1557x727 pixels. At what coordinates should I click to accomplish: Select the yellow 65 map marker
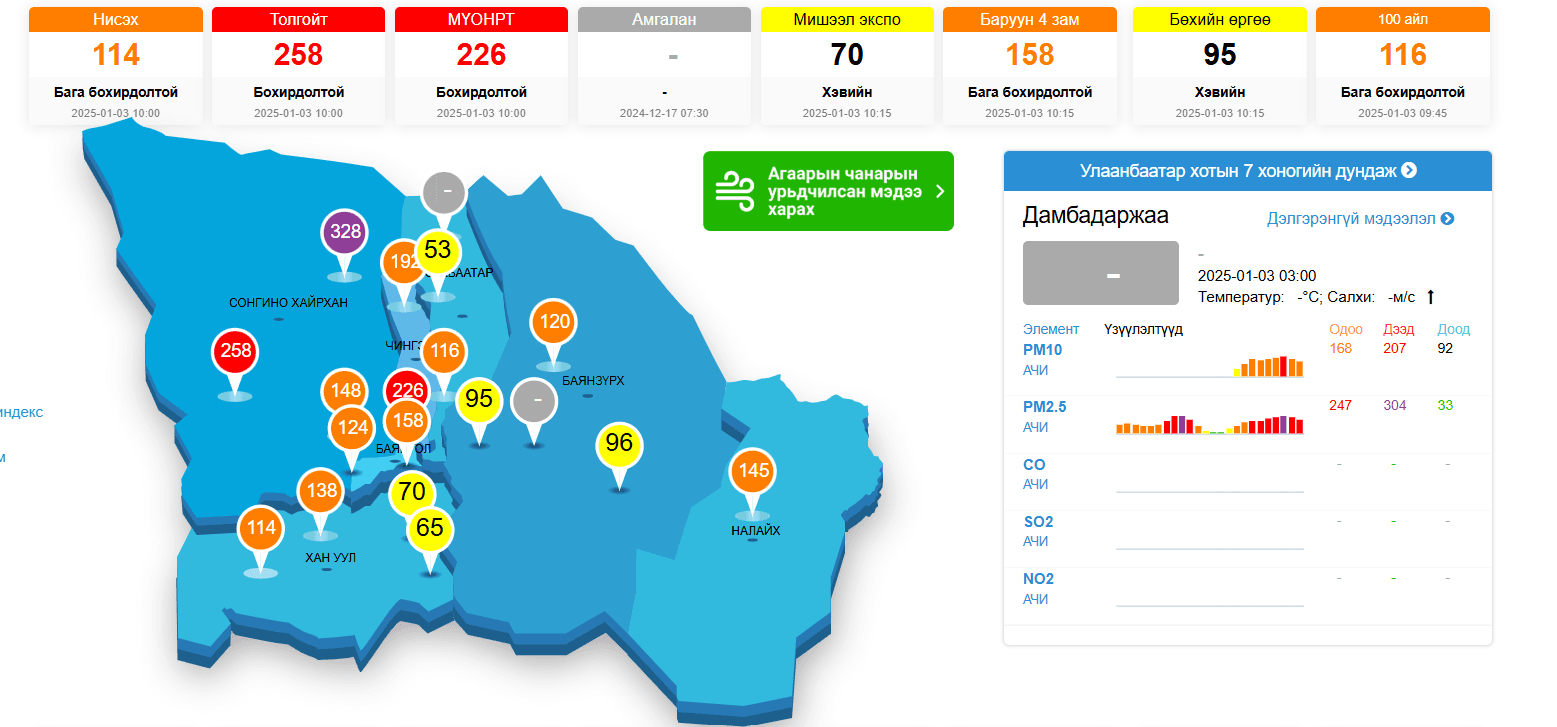point(429,529)
